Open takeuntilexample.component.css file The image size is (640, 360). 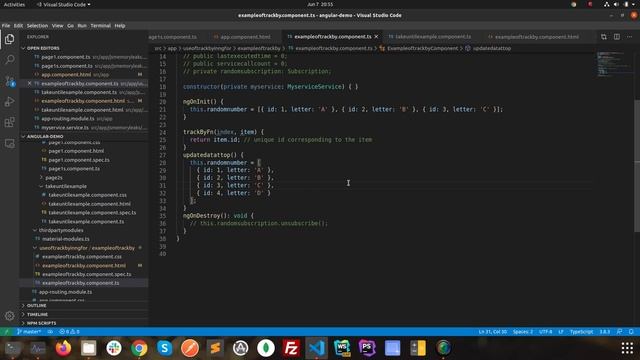click(87, 195)
